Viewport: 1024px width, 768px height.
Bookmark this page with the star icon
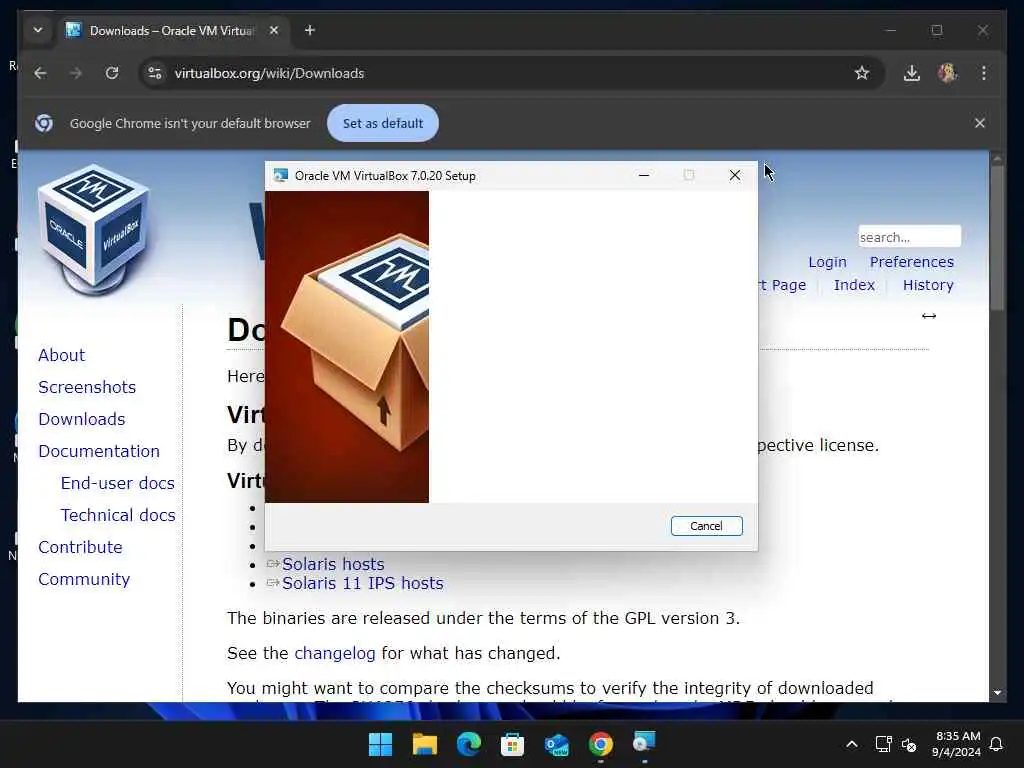coord(862,73)
